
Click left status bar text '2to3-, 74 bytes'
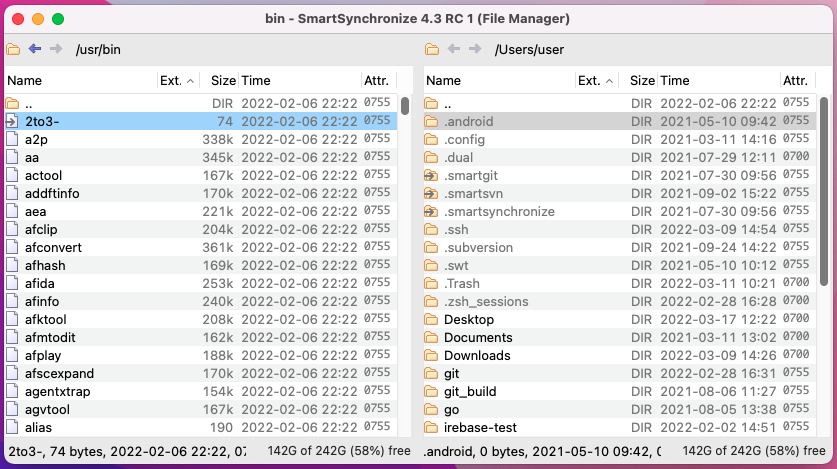tap(57, 451)
